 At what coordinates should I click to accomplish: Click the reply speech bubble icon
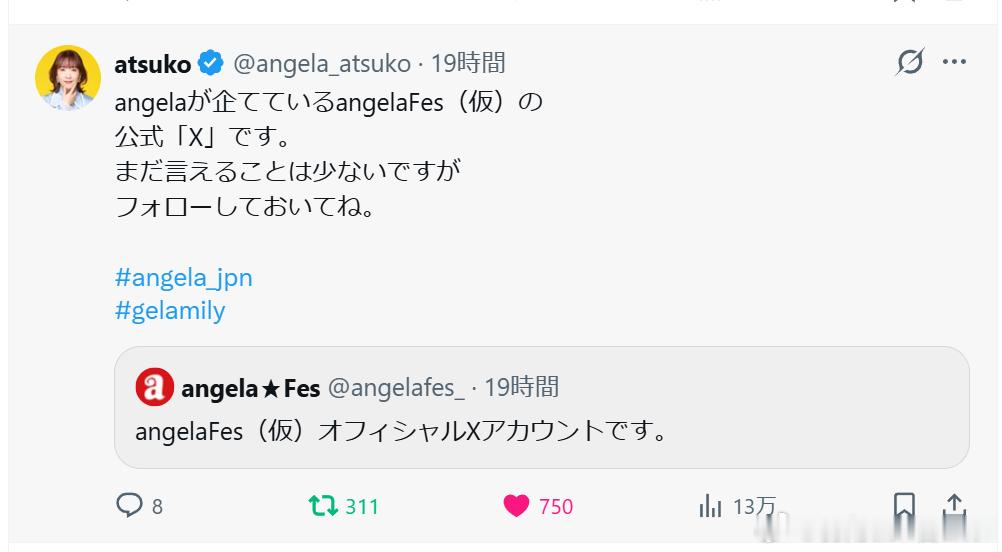click(129, 505)
